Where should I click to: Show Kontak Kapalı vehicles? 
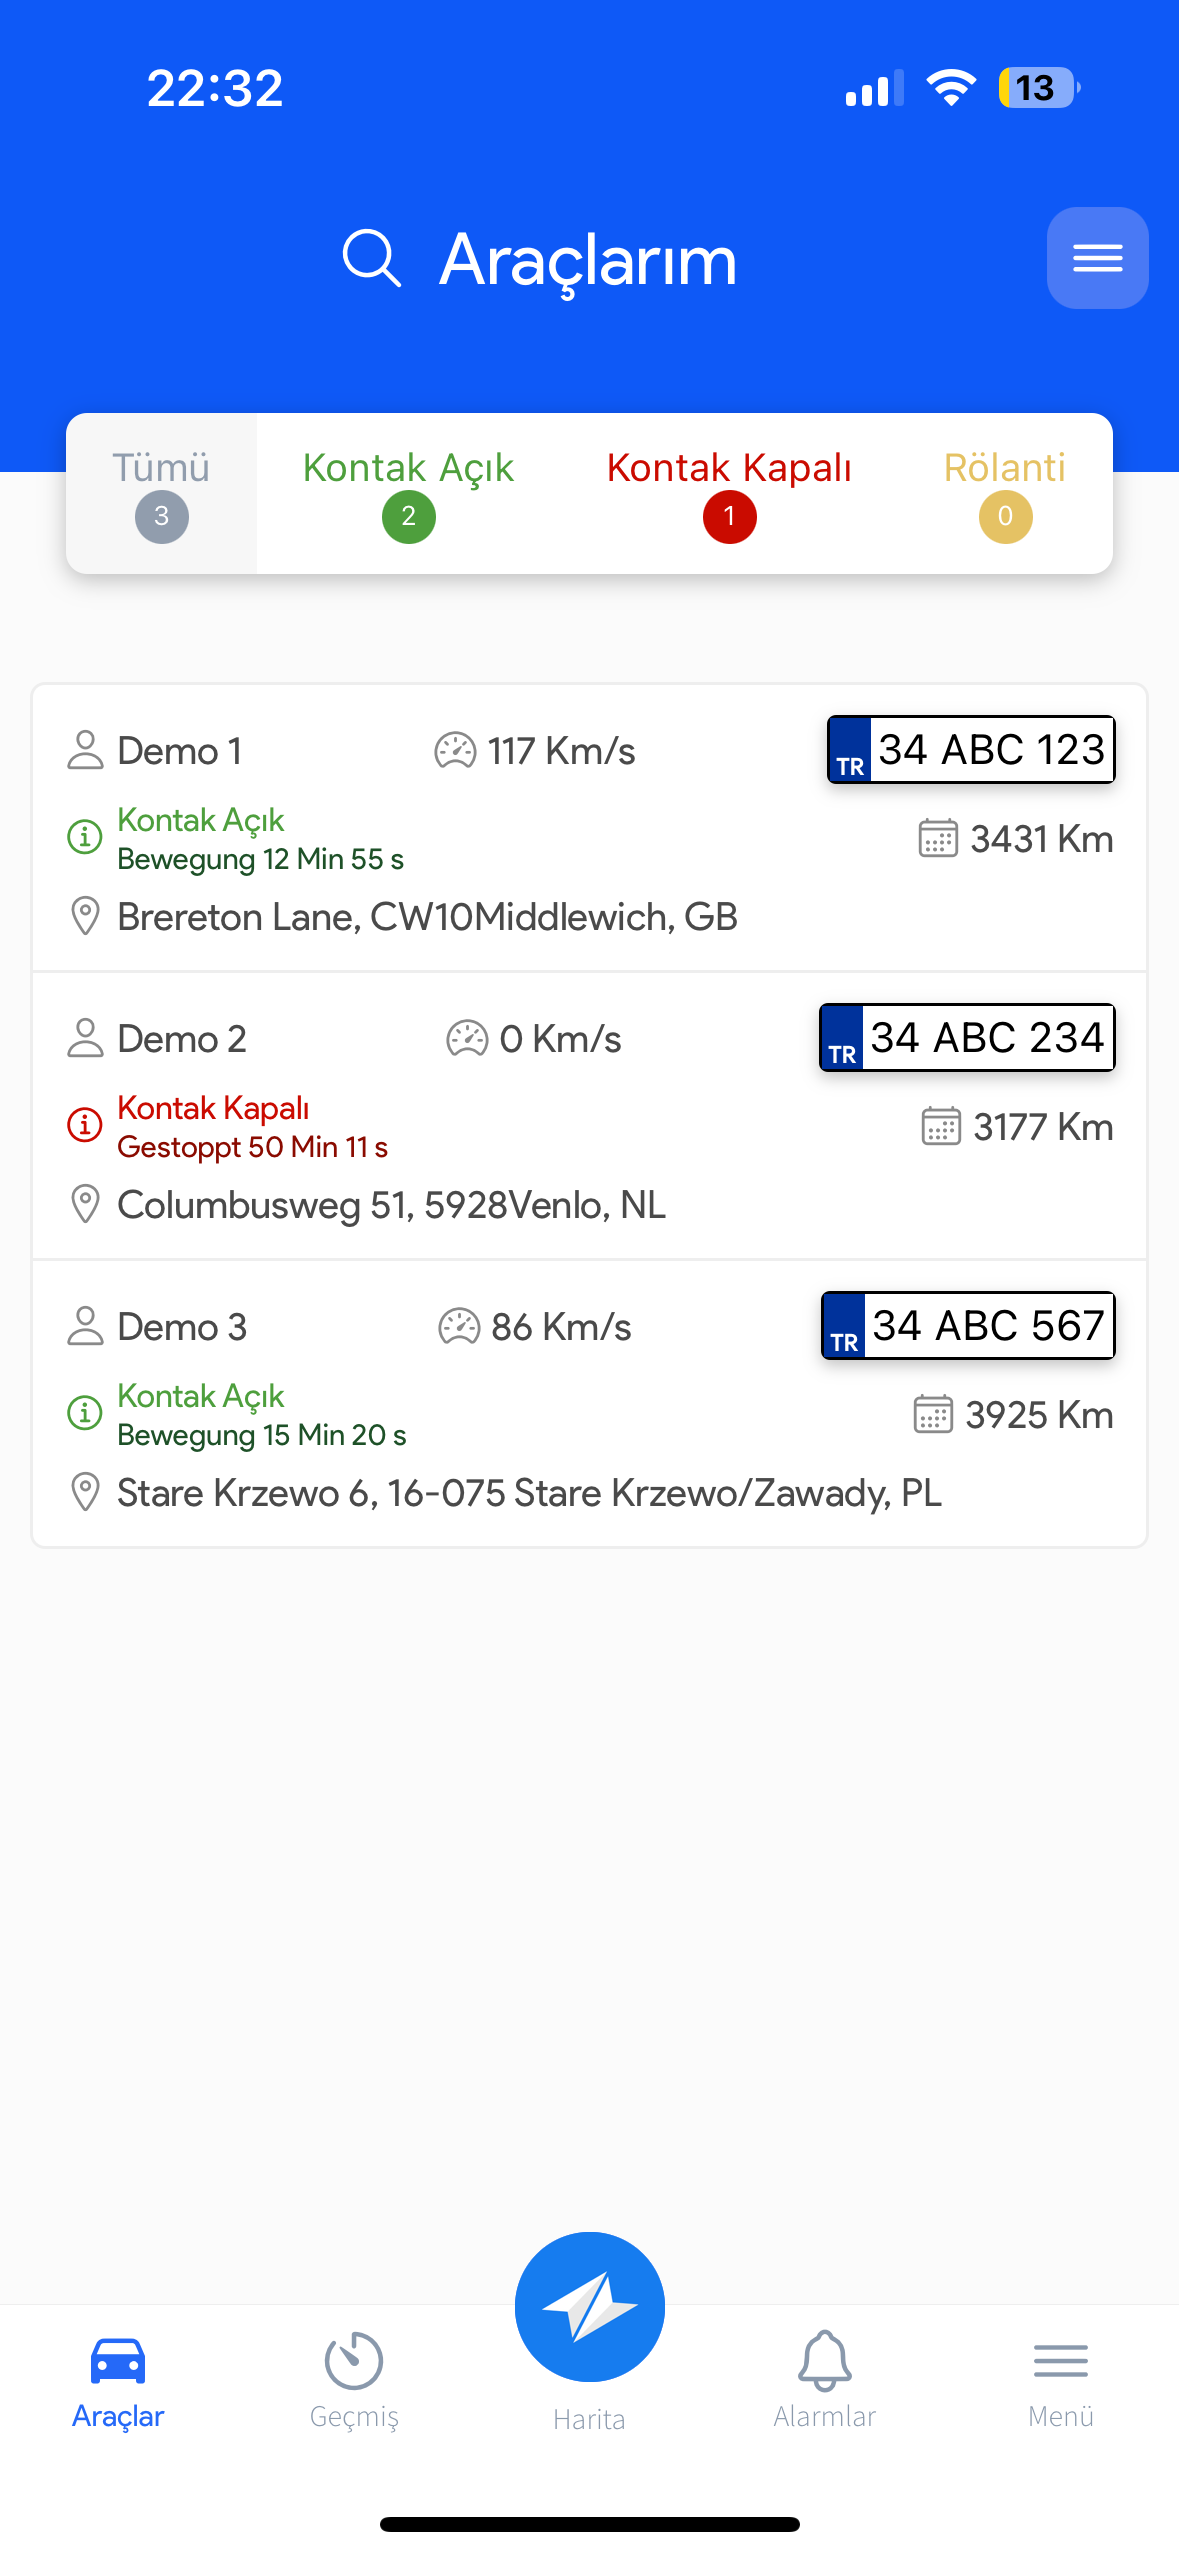(x=729, y=493)
